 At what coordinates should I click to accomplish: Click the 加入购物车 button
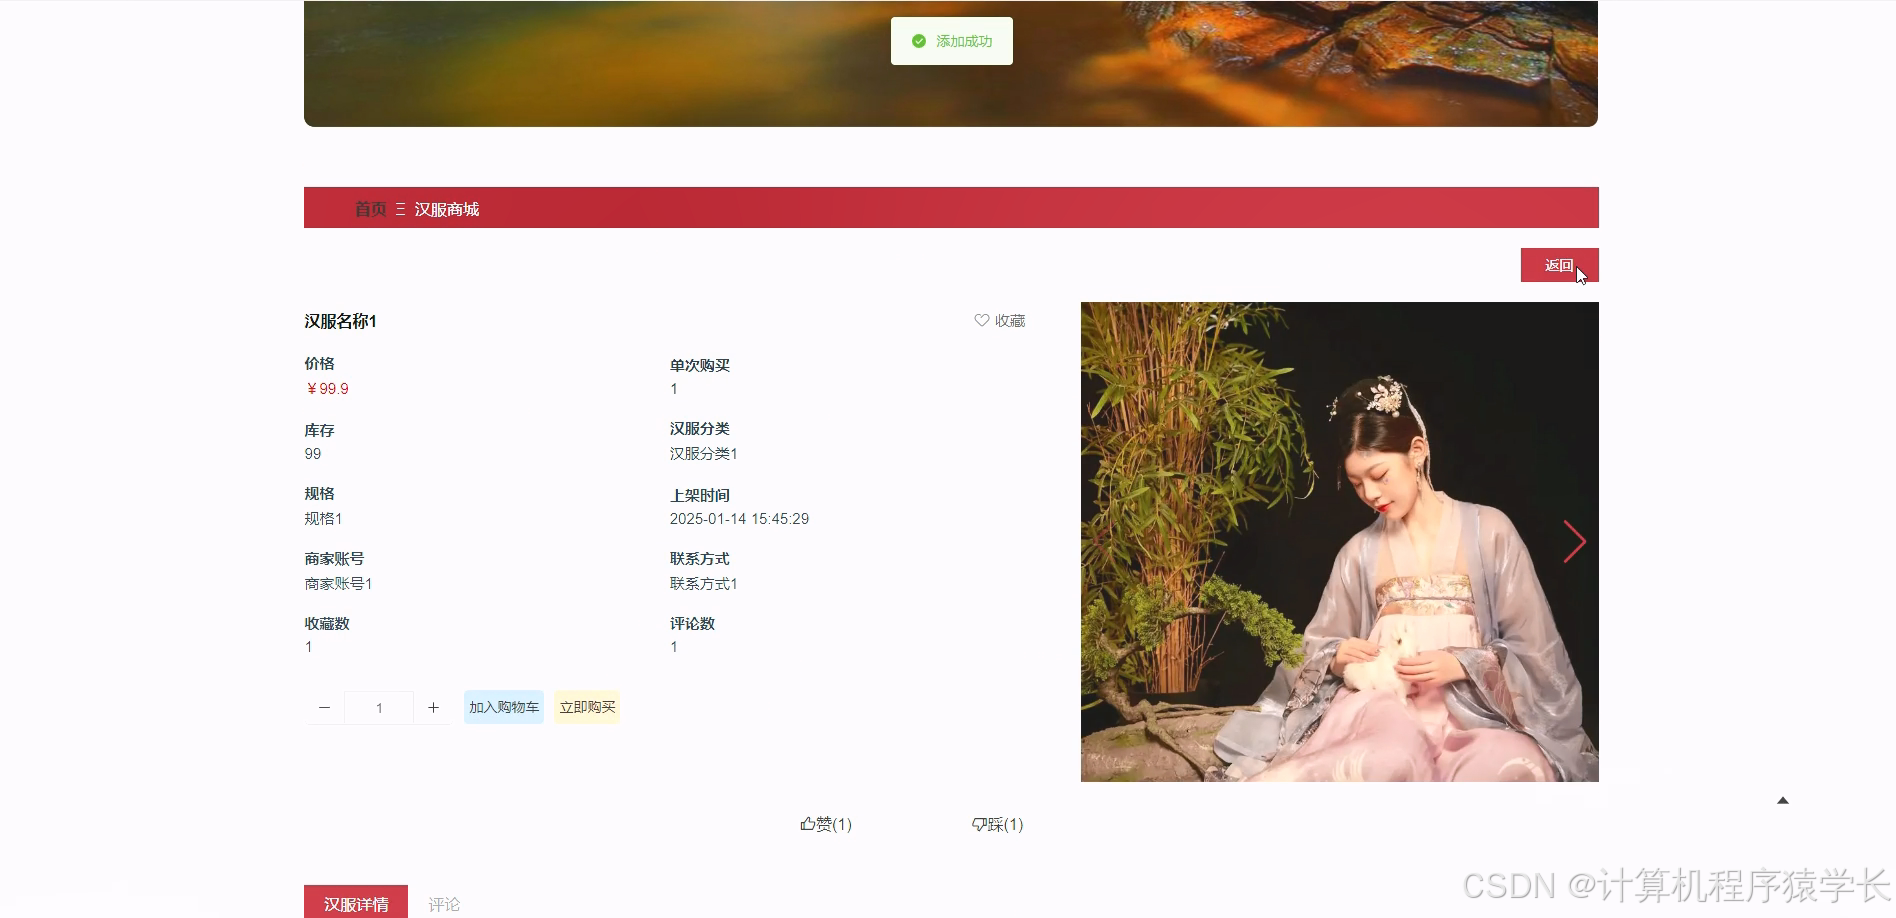(x=503, y=707)
